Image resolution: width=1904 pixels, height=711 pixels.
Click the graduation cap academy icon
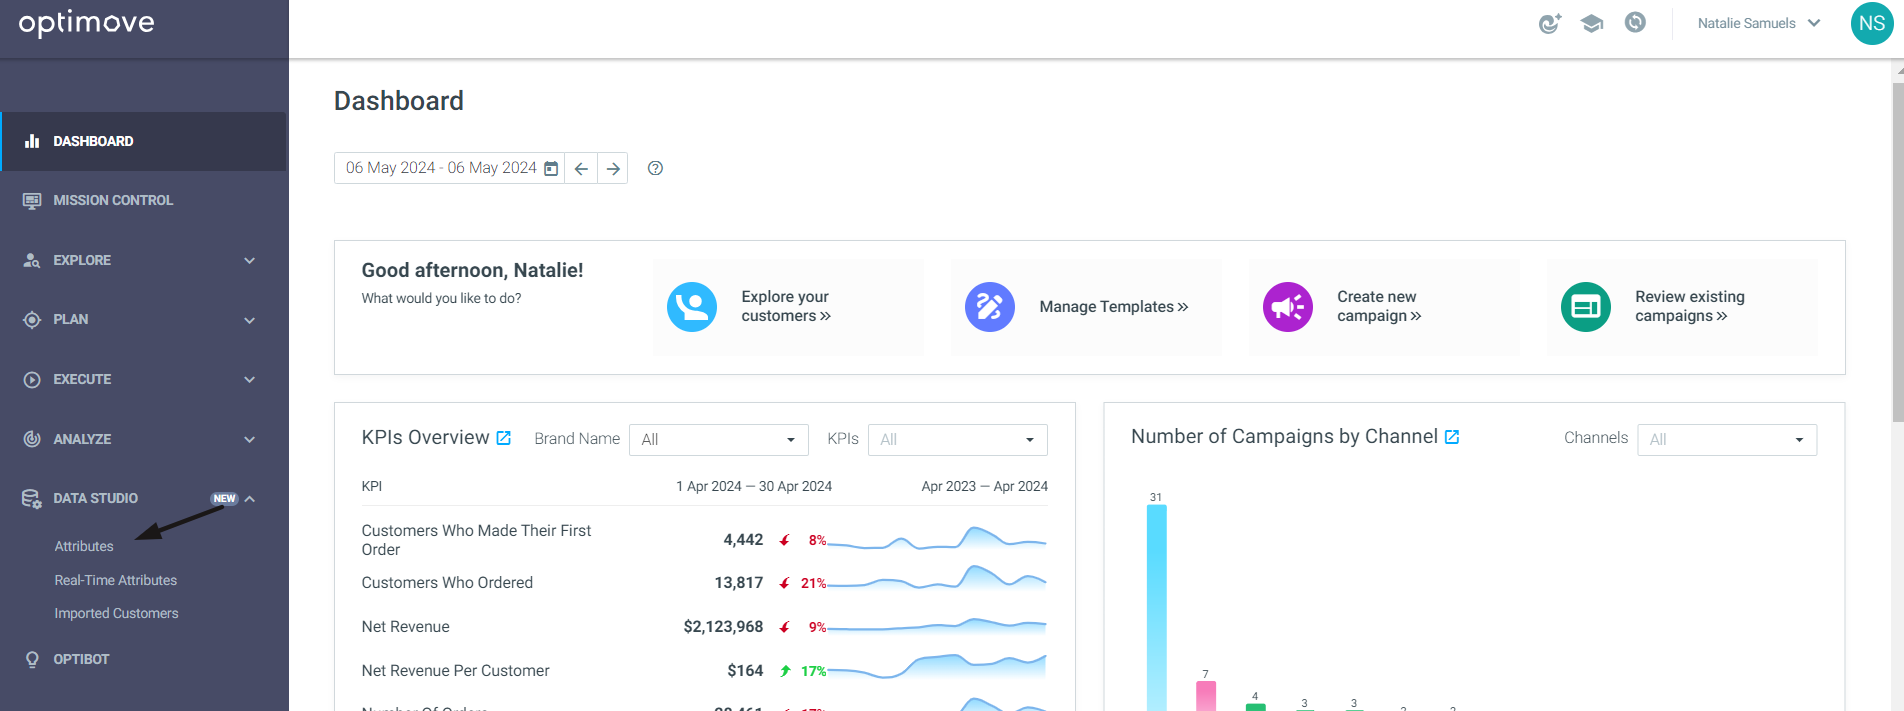[x=1592, y=23]
